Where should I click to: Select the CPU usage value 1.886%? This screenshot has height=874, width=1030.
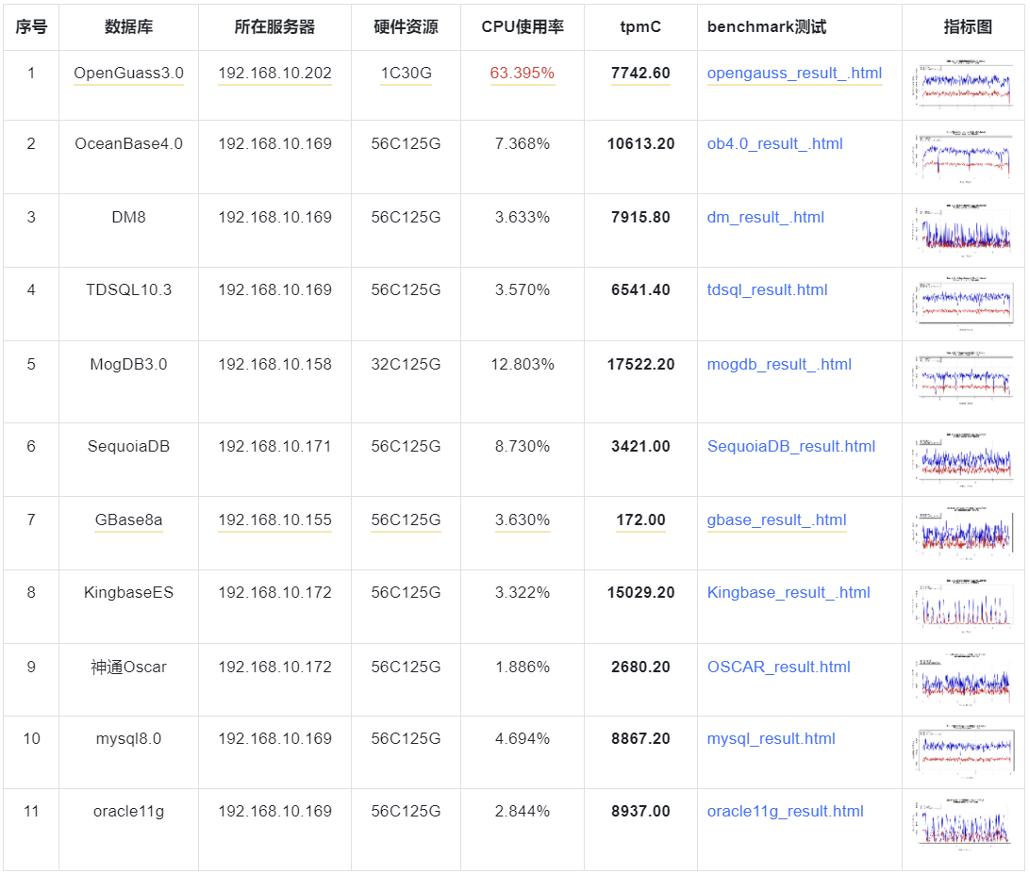pyautogui.click(x=522, y=667)
